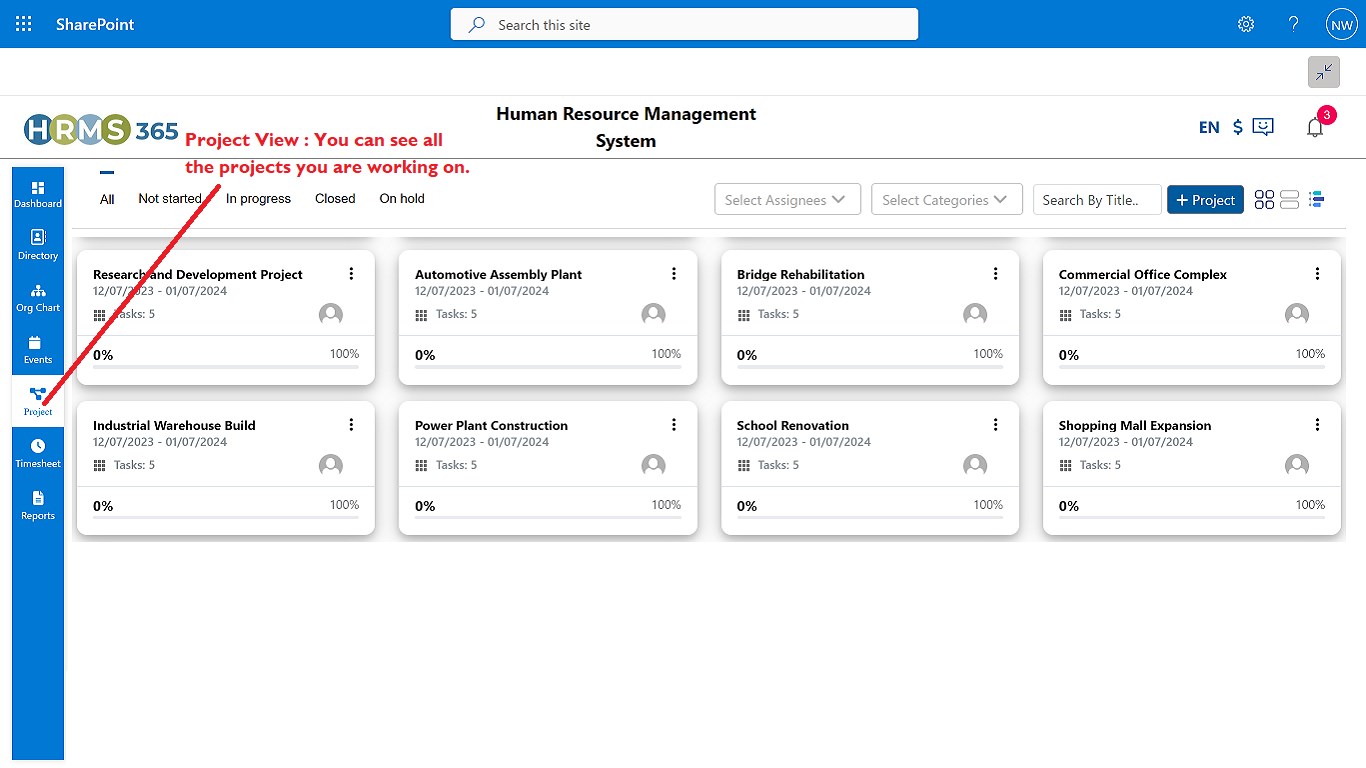1366x768 pixels.
Task: Switch to grid card view
Action: click(x=1264, y=200)
